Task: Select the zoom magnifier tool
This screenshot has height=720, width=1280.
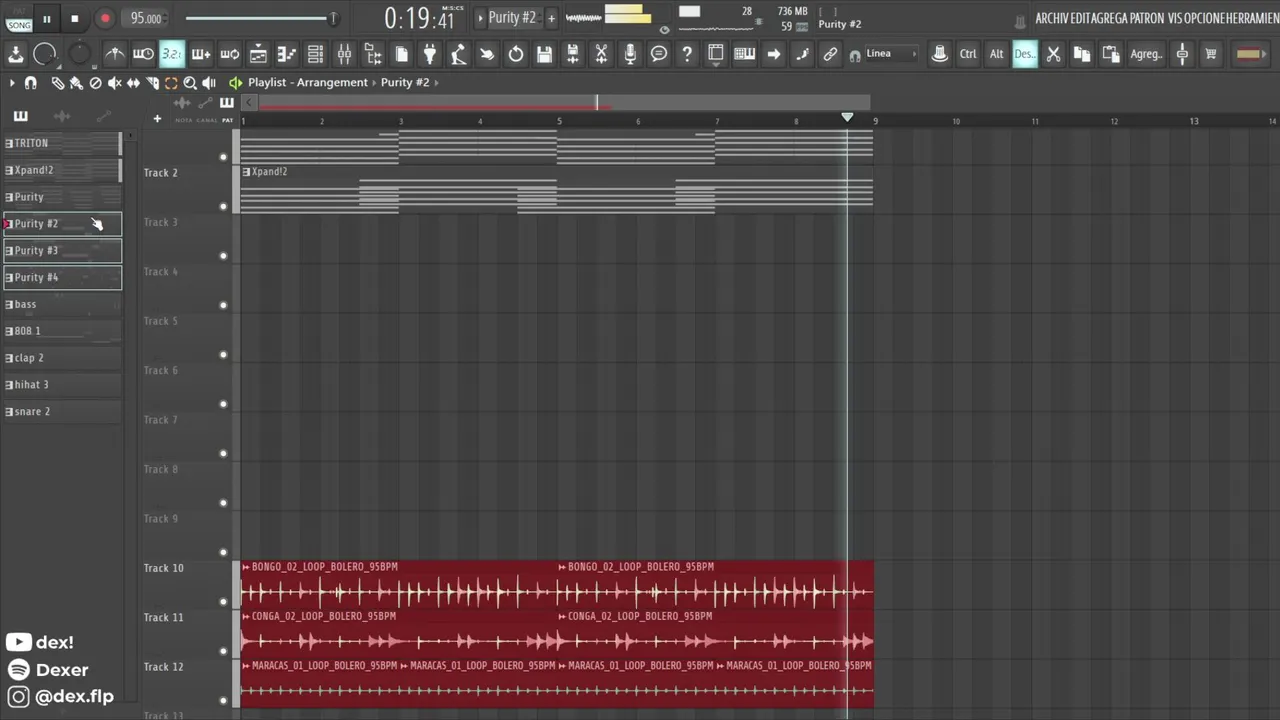Action: (190, 83)
